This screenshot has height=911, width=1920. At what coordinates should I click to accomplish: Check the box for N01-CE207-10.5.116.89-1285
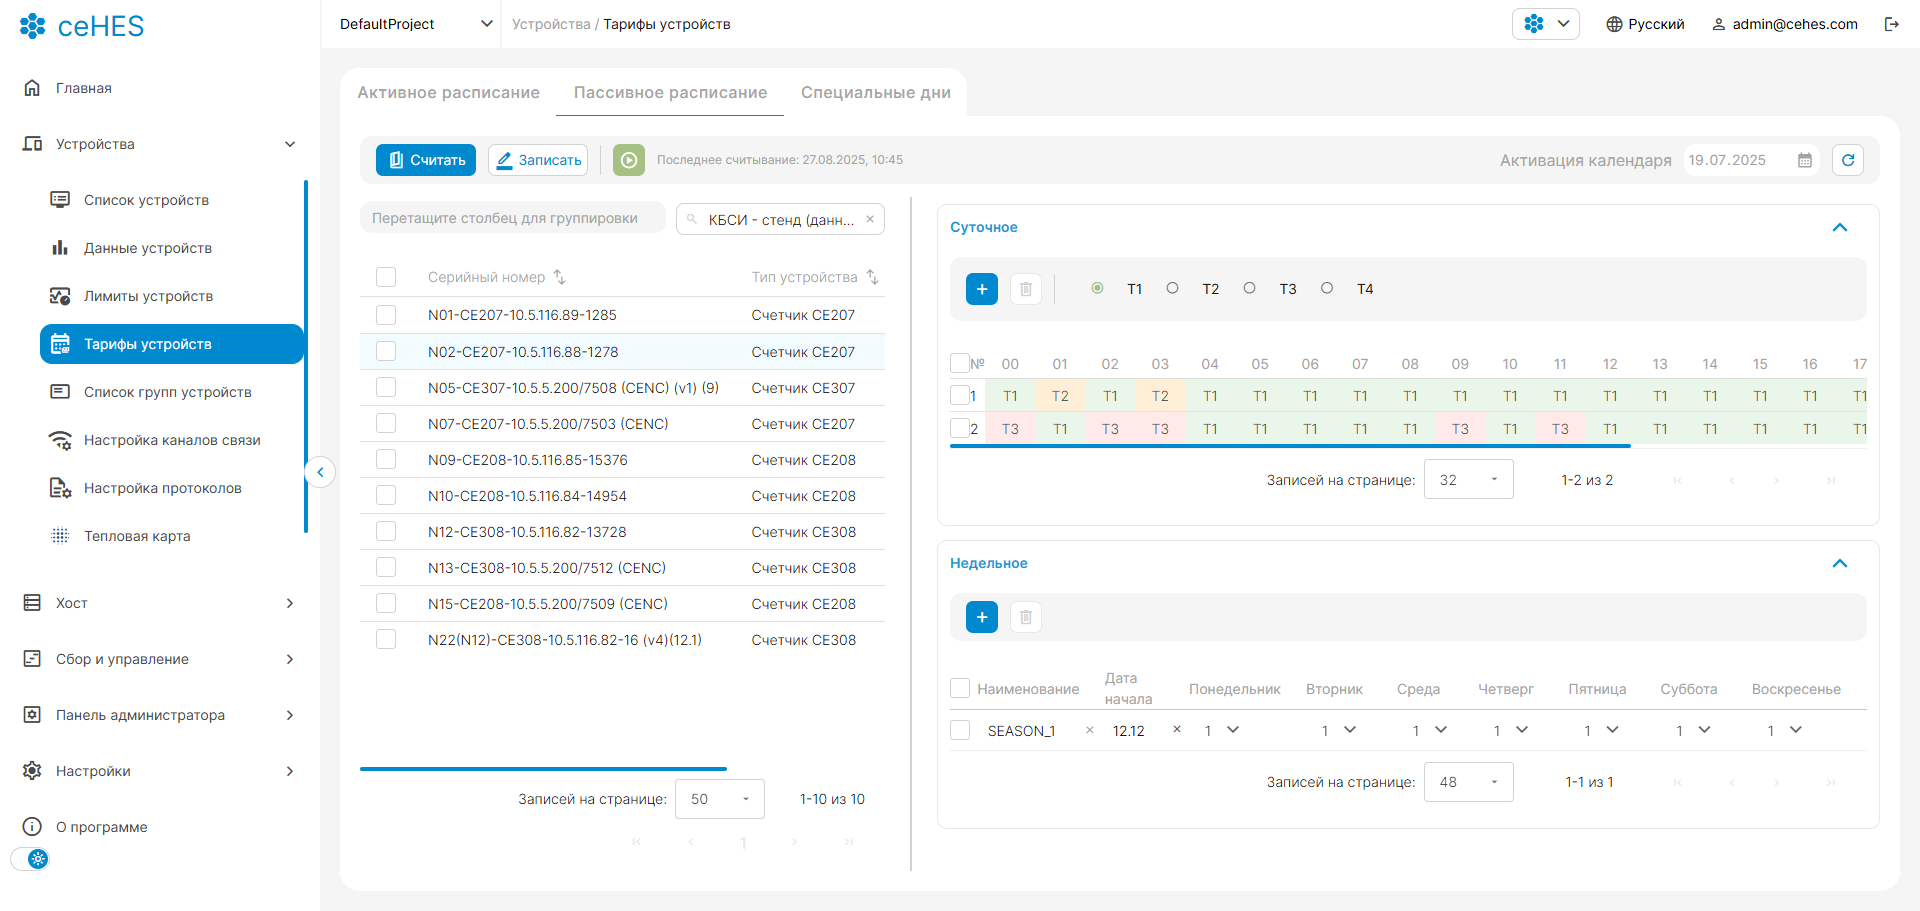click(386, 315)
